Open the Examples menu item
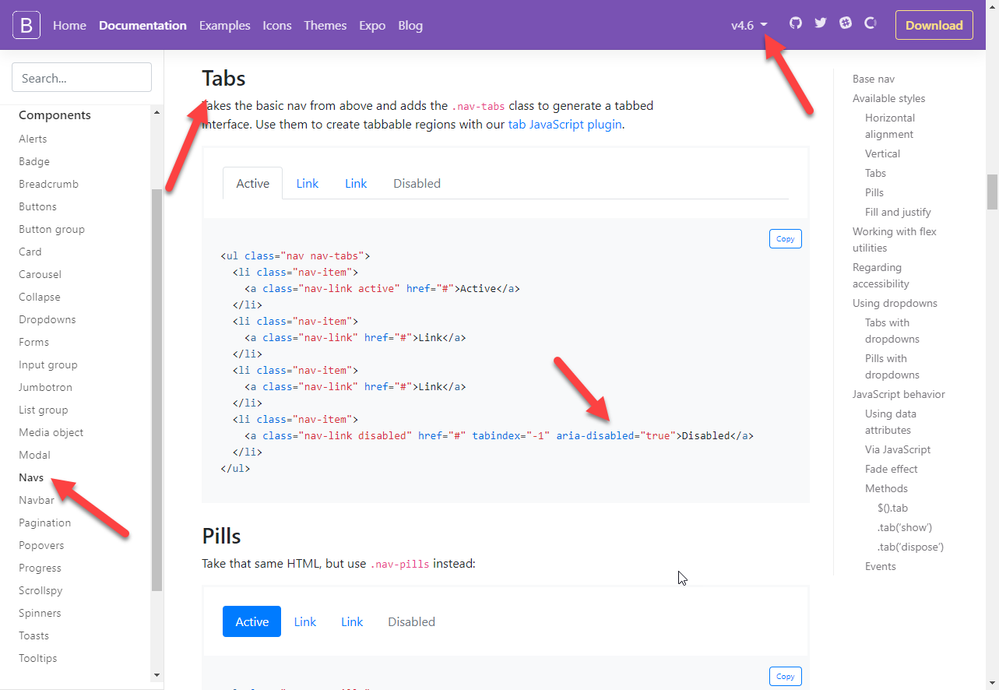Viewport: 999px width, 690px height. pos(225,25)
